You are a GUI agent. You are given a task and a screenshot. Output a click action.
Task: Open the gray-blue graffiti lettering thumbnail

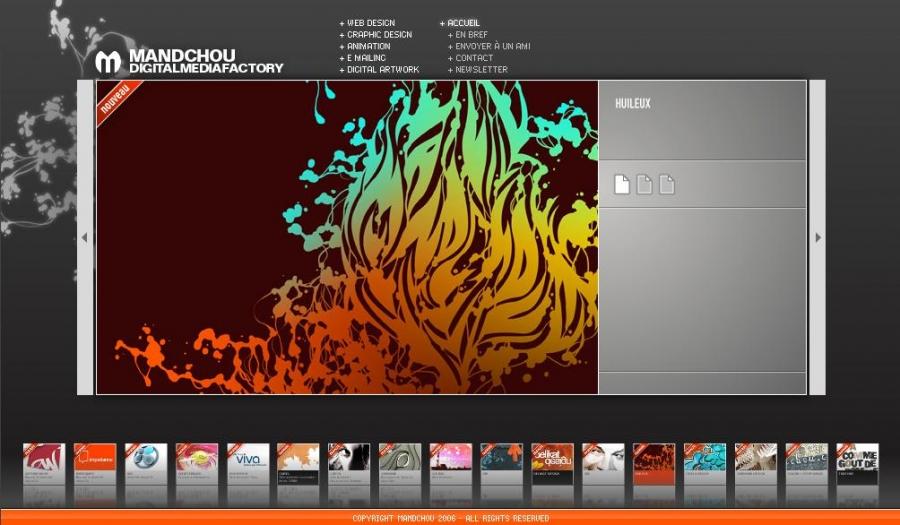click(807, 464)
